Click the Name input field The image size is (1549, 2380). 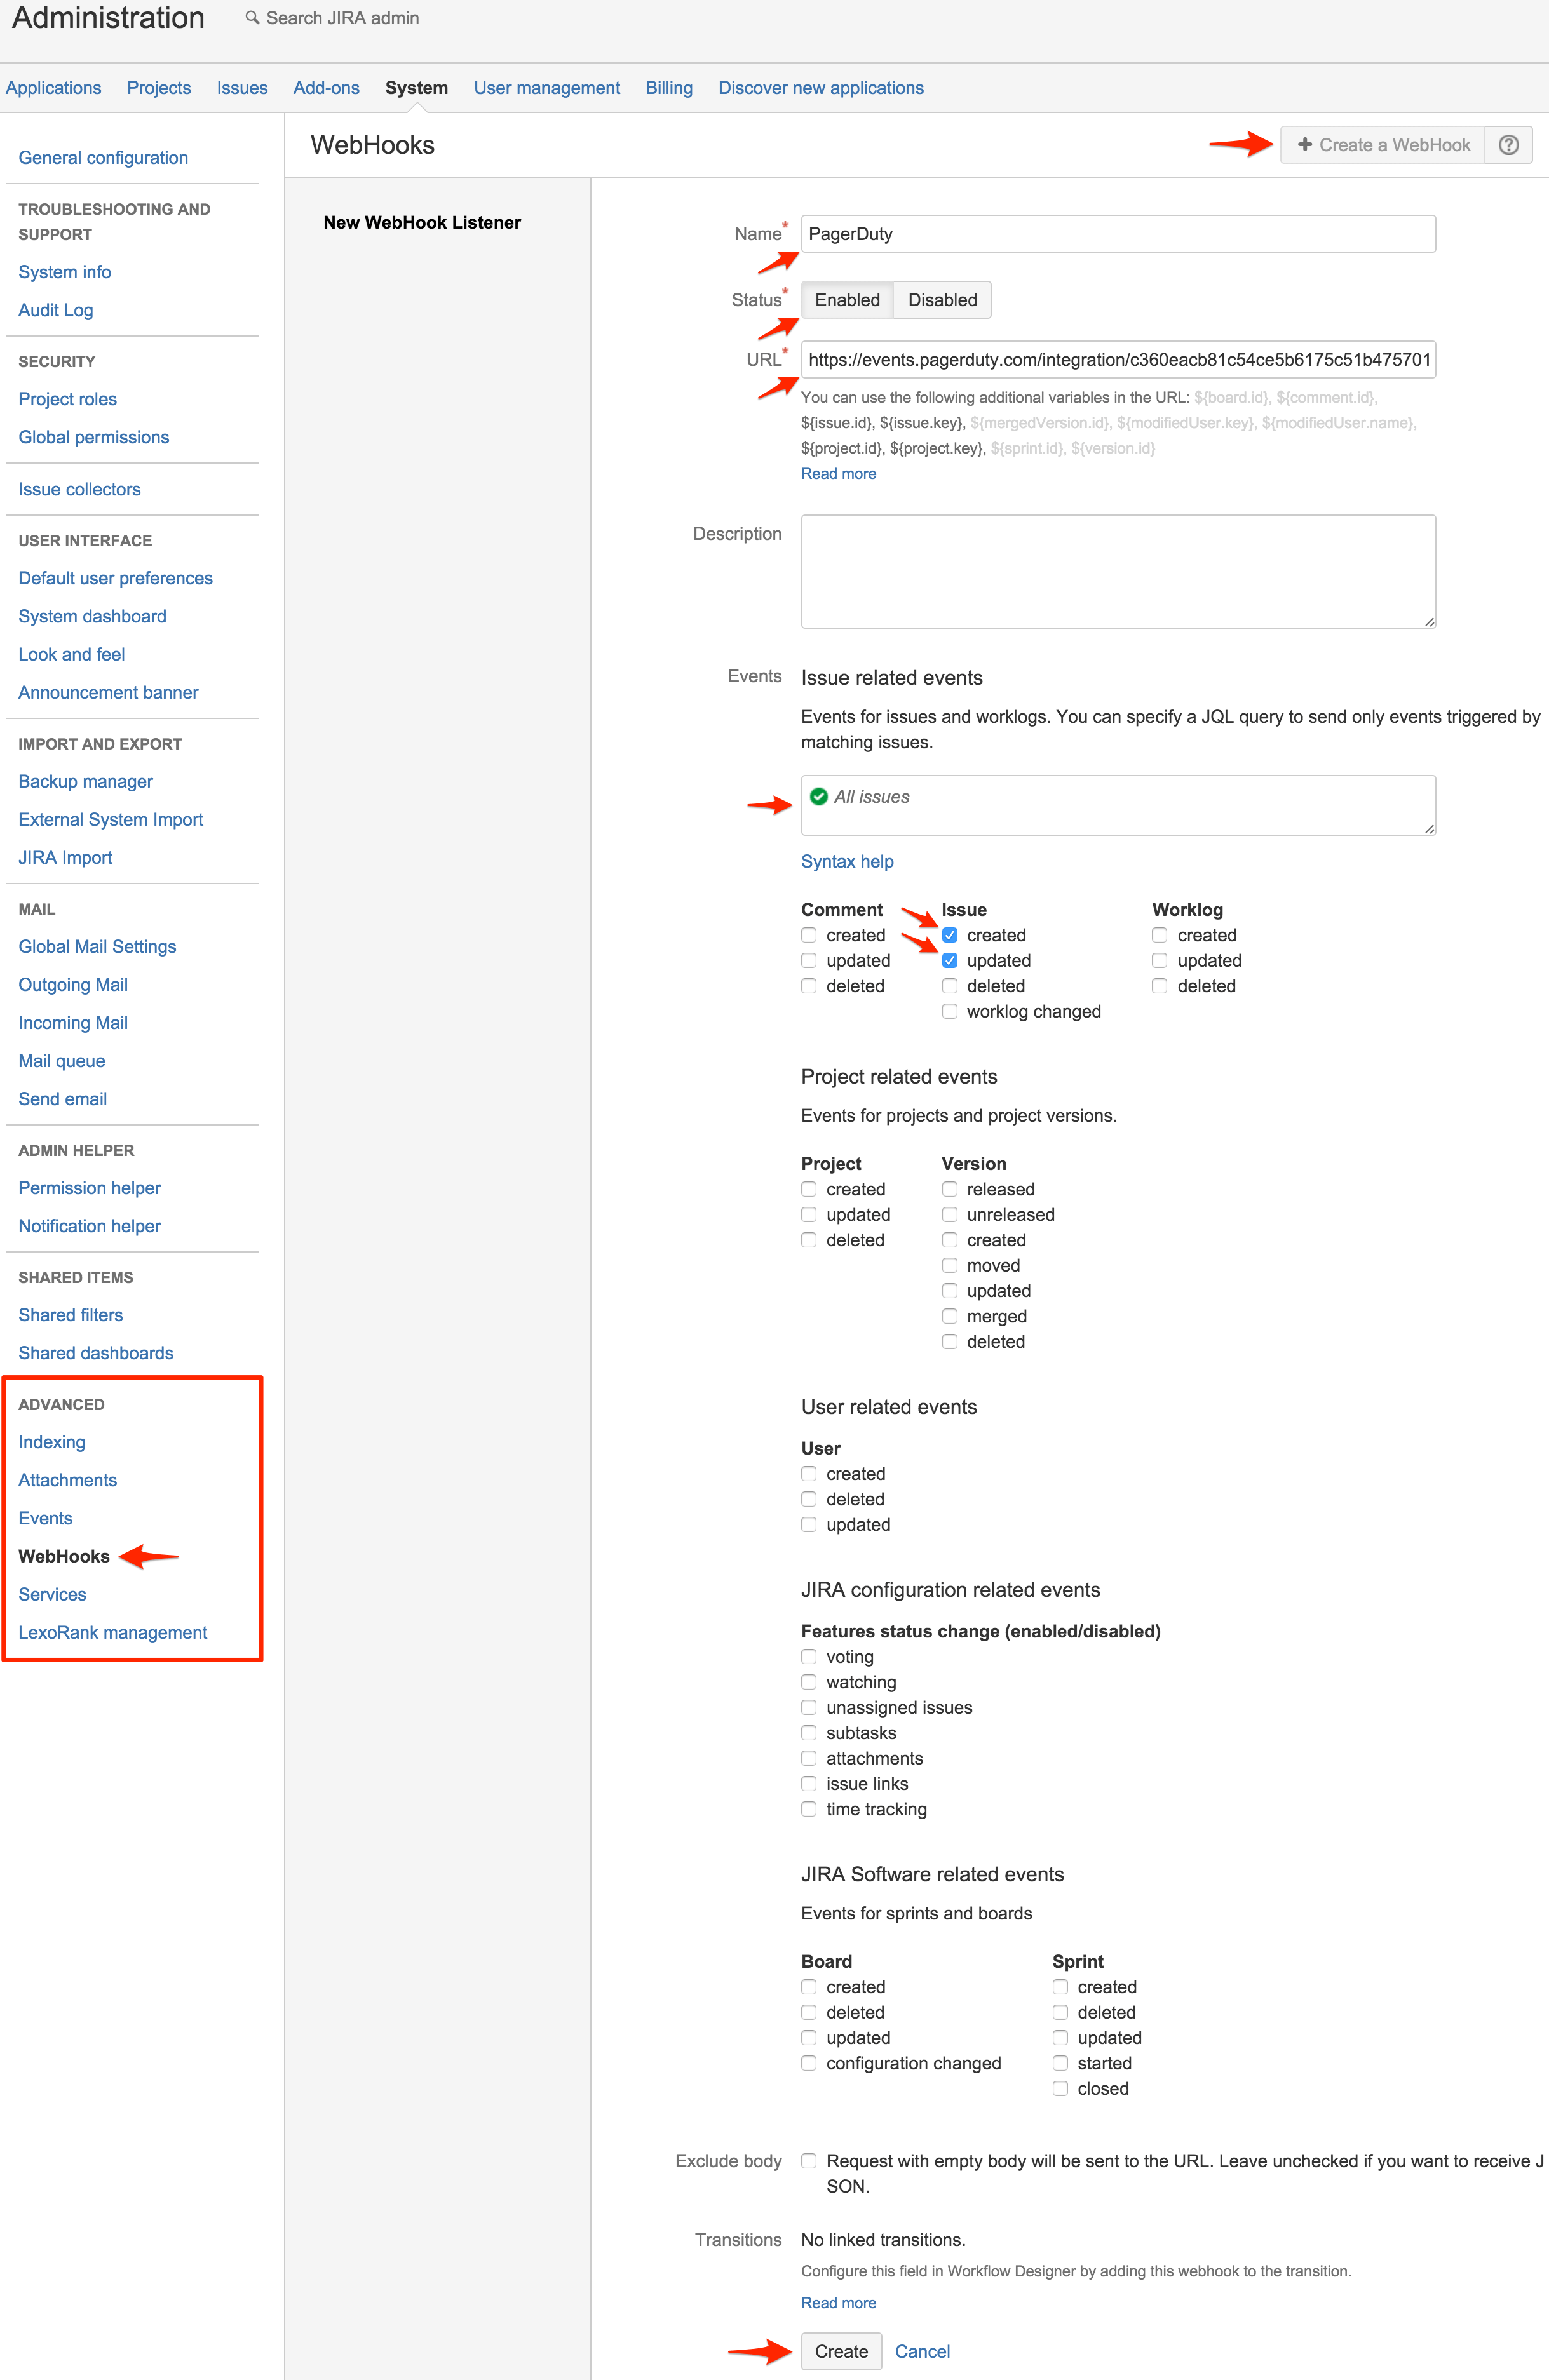(1118, 234)
